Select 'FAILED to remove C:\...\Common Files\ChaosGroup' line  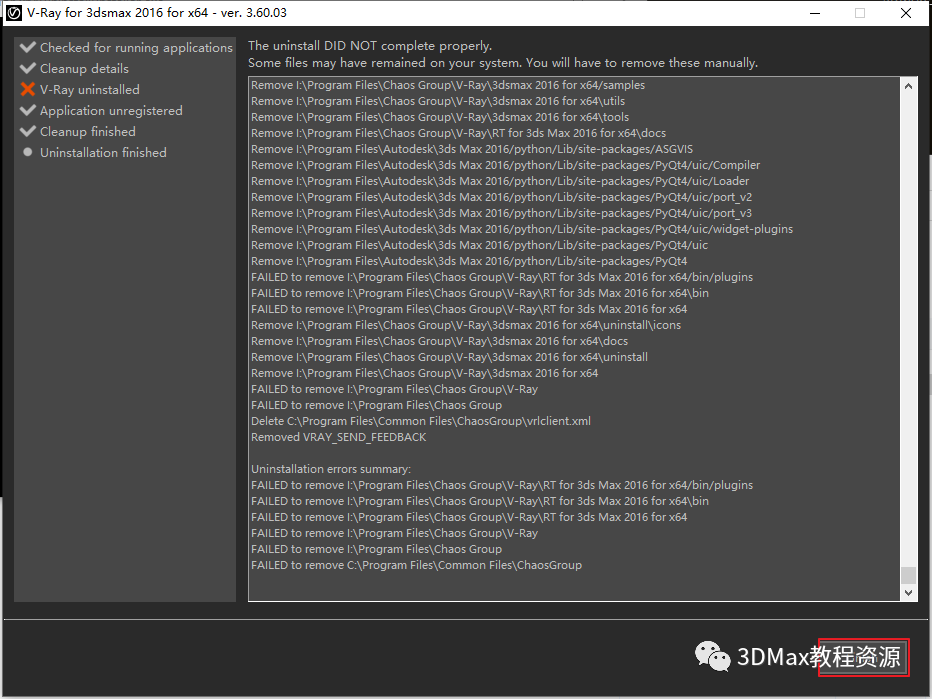[x=416, y=565]
